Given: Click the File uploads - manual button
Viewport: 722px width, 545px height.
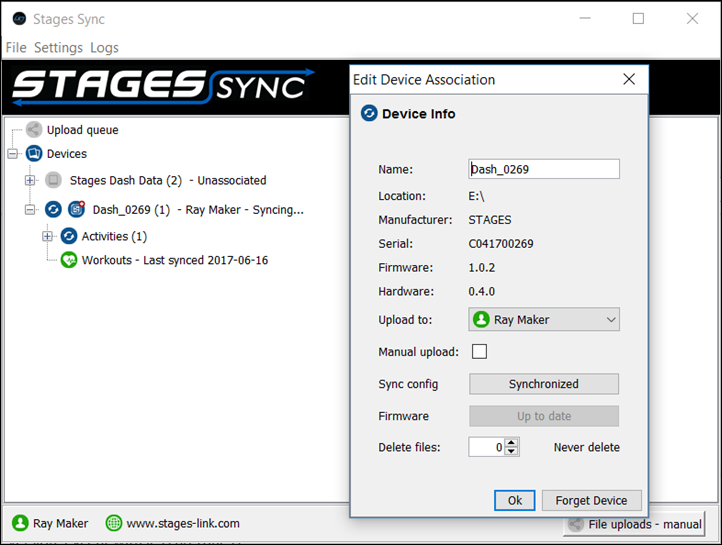Looking at the screenshot, I should click(x=638, y=523).
